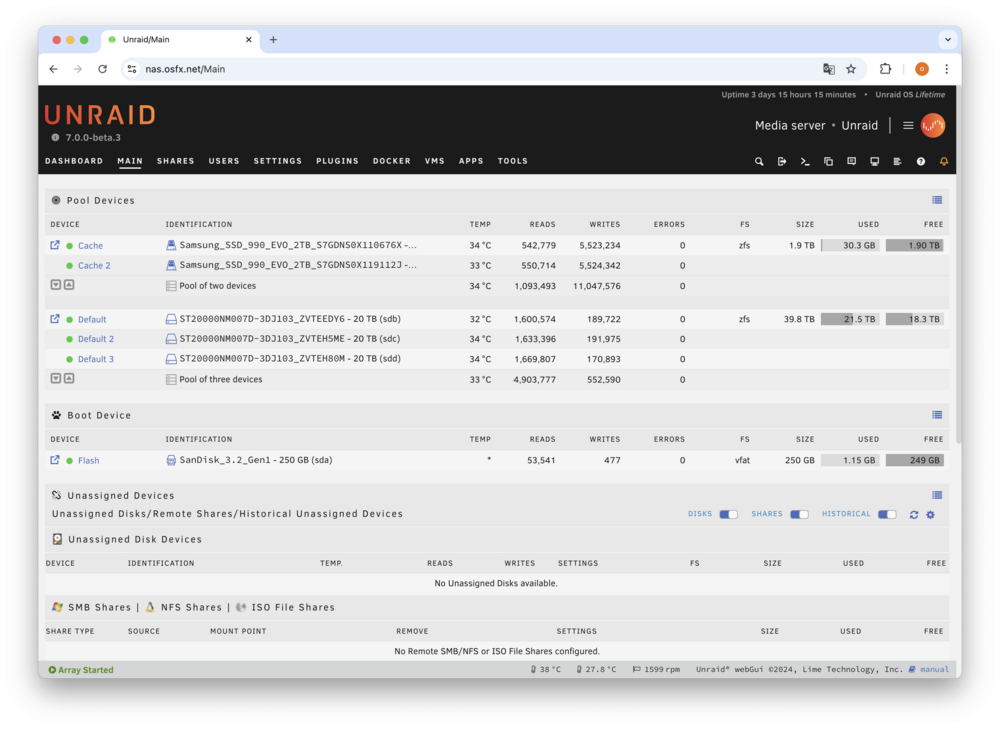1000x729 pixels.
Task: Click the help question mark icon
Action: 921,161
